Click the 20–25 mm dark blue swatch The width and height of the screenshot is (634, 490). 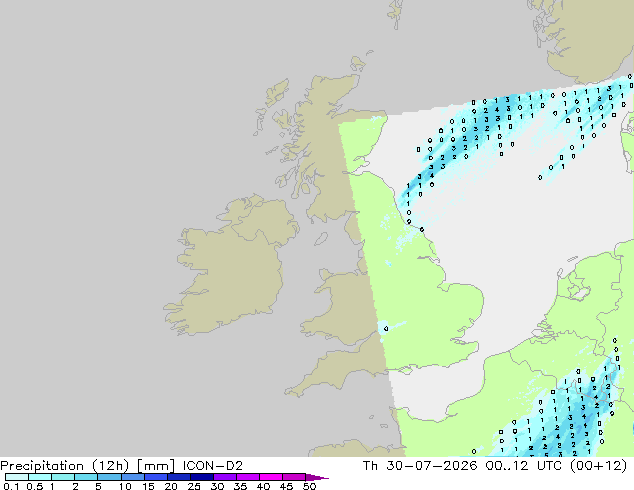pyautogui.click(x=178, y=477)
